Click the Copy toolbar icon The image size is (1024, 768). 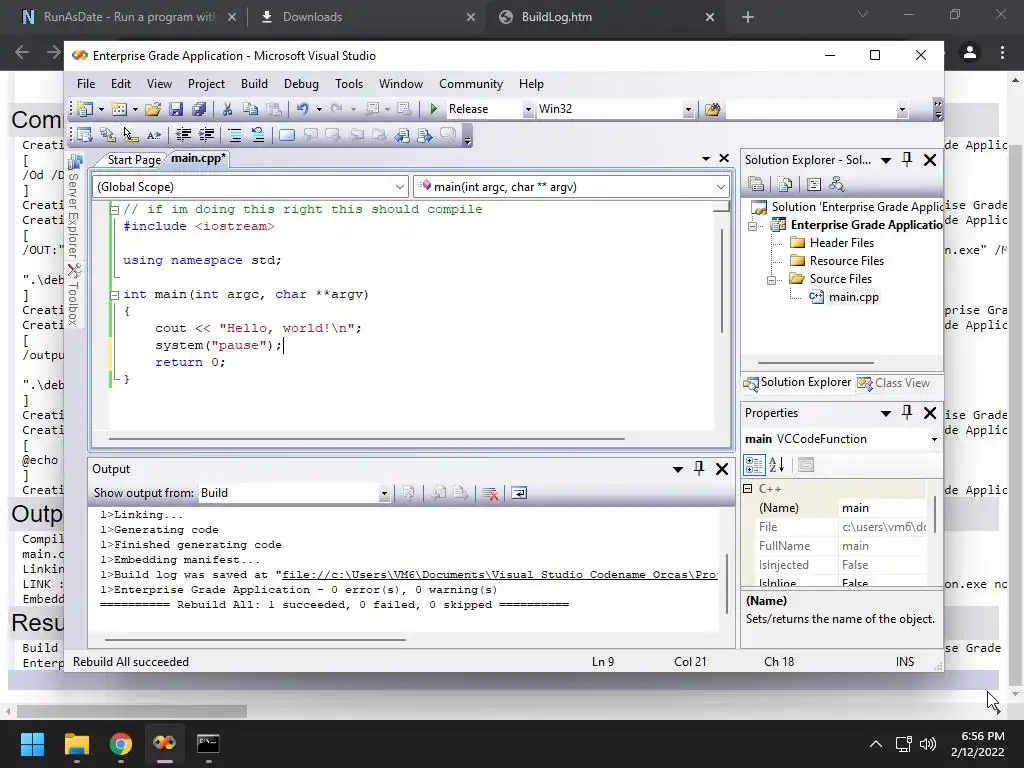click(250, 109)
